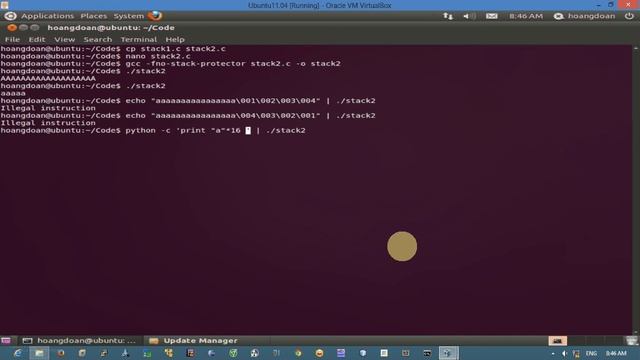Open the Places menu
Screen dimensions: 640x360
pos(93,16)
